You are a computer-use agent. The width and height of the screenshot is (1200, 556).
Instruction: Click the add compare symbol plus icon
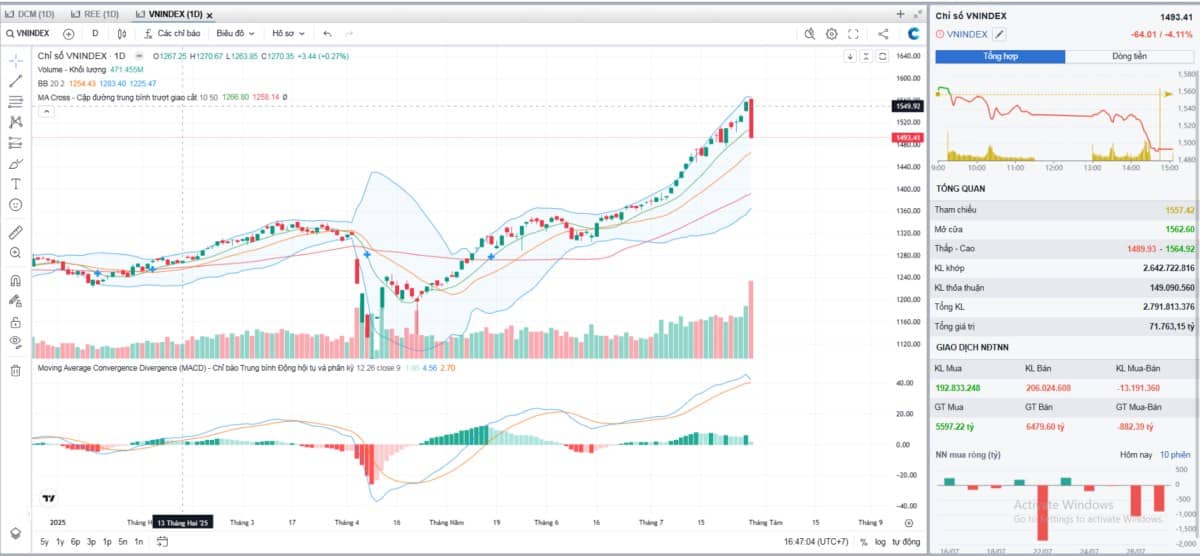(69, 33)
